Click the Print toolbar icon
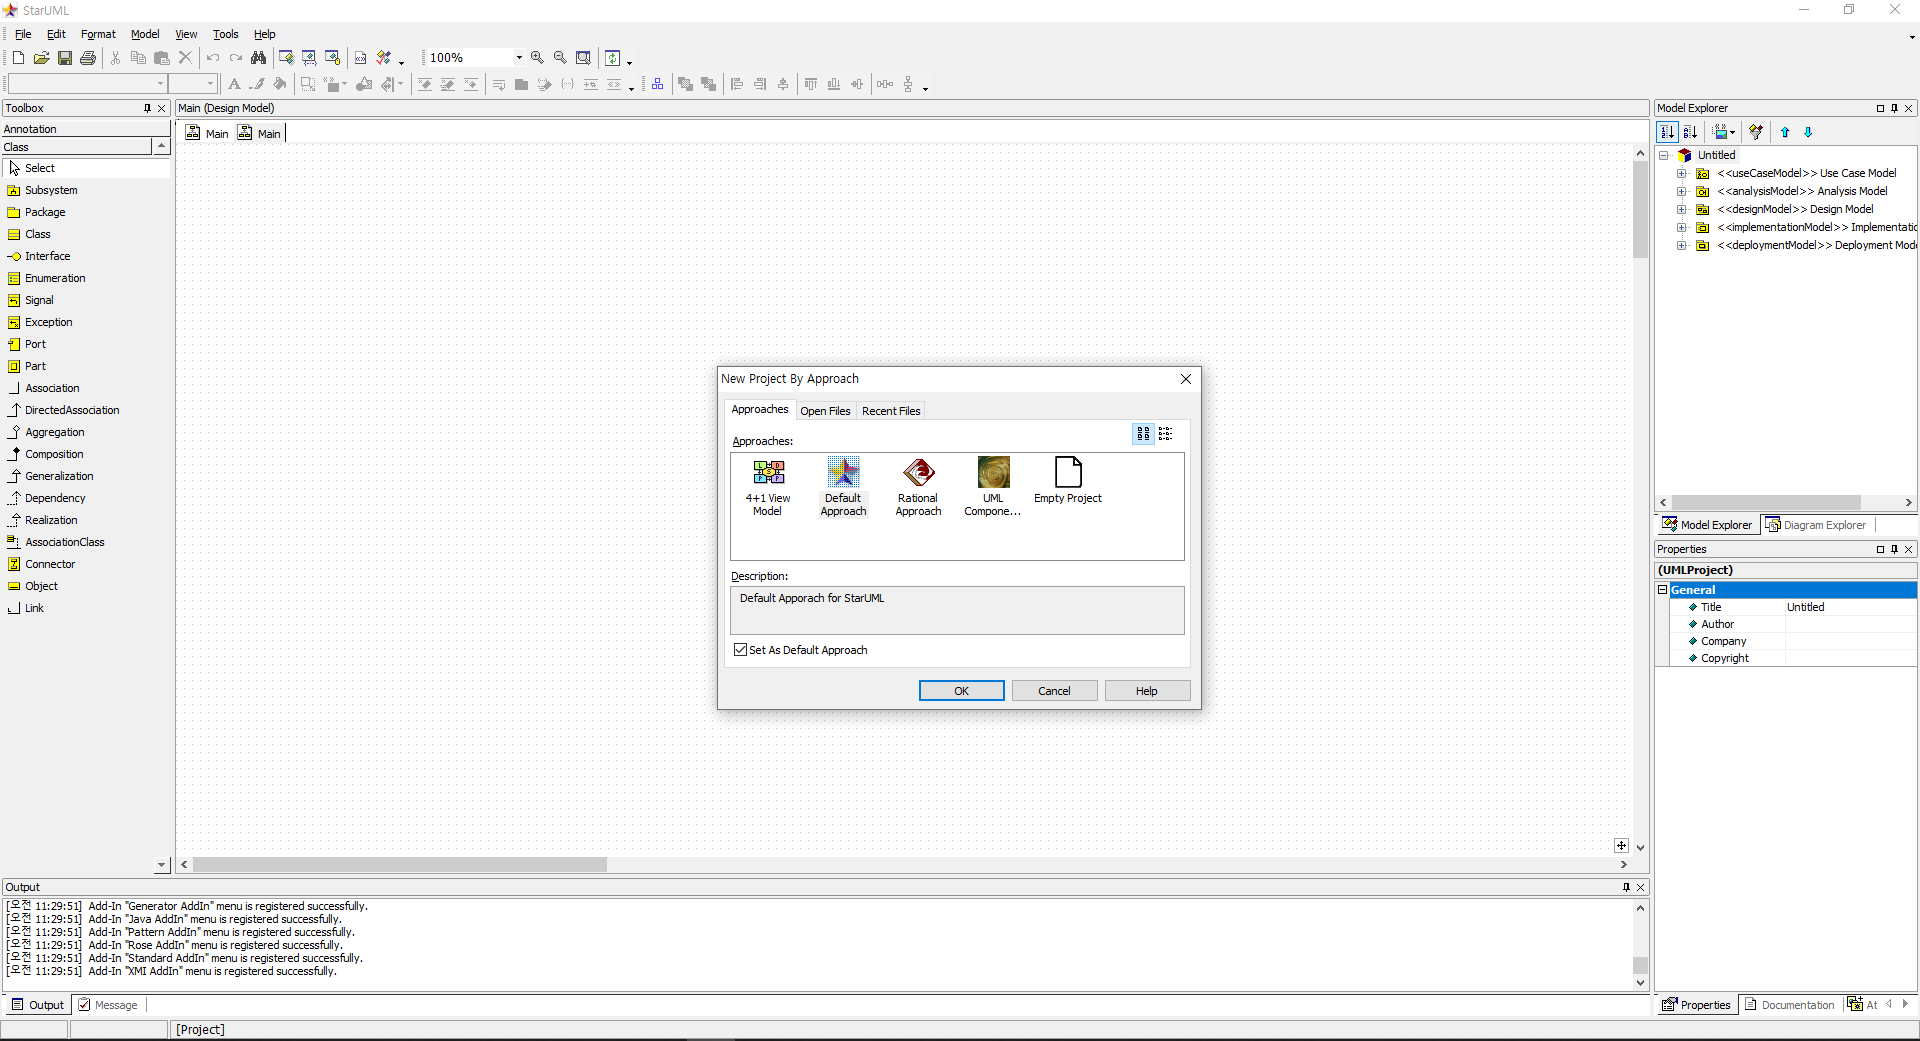Screen dimensions: 1920x1041 pyautogui.click(x=88, y=58)
